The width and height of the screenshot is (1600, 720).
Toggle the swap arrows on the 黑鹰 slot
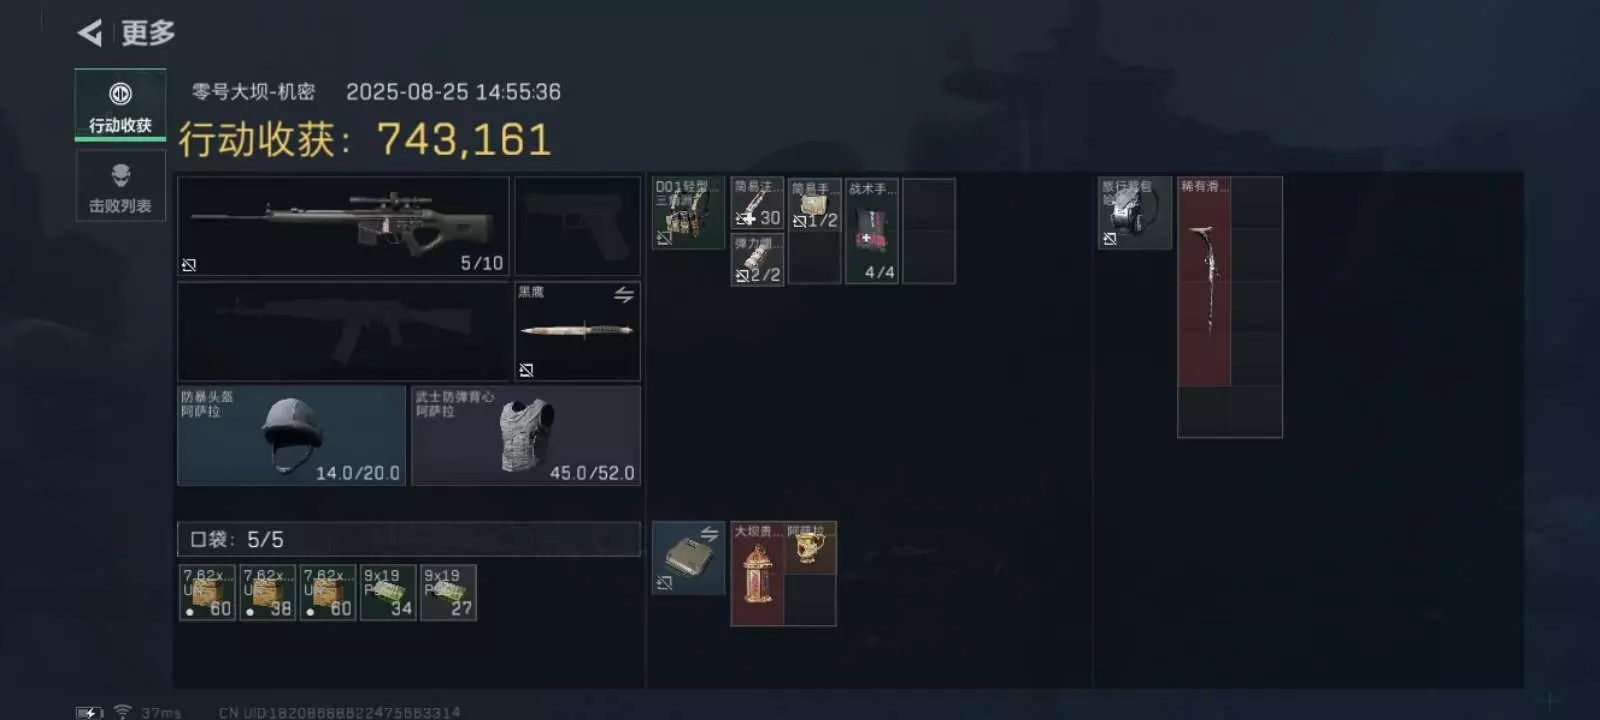[x=624, y=294]
